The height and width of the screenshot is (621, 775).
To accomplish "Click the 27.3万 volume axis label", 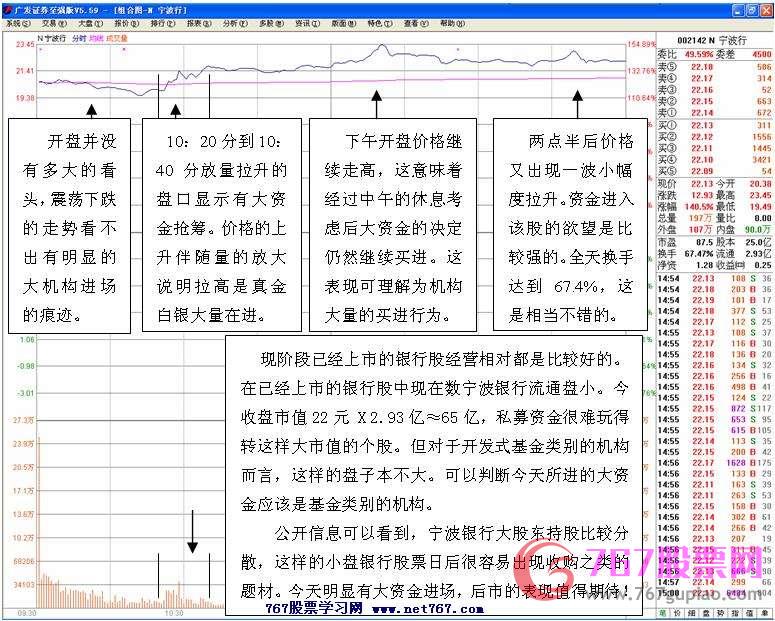I will (24, 420).
